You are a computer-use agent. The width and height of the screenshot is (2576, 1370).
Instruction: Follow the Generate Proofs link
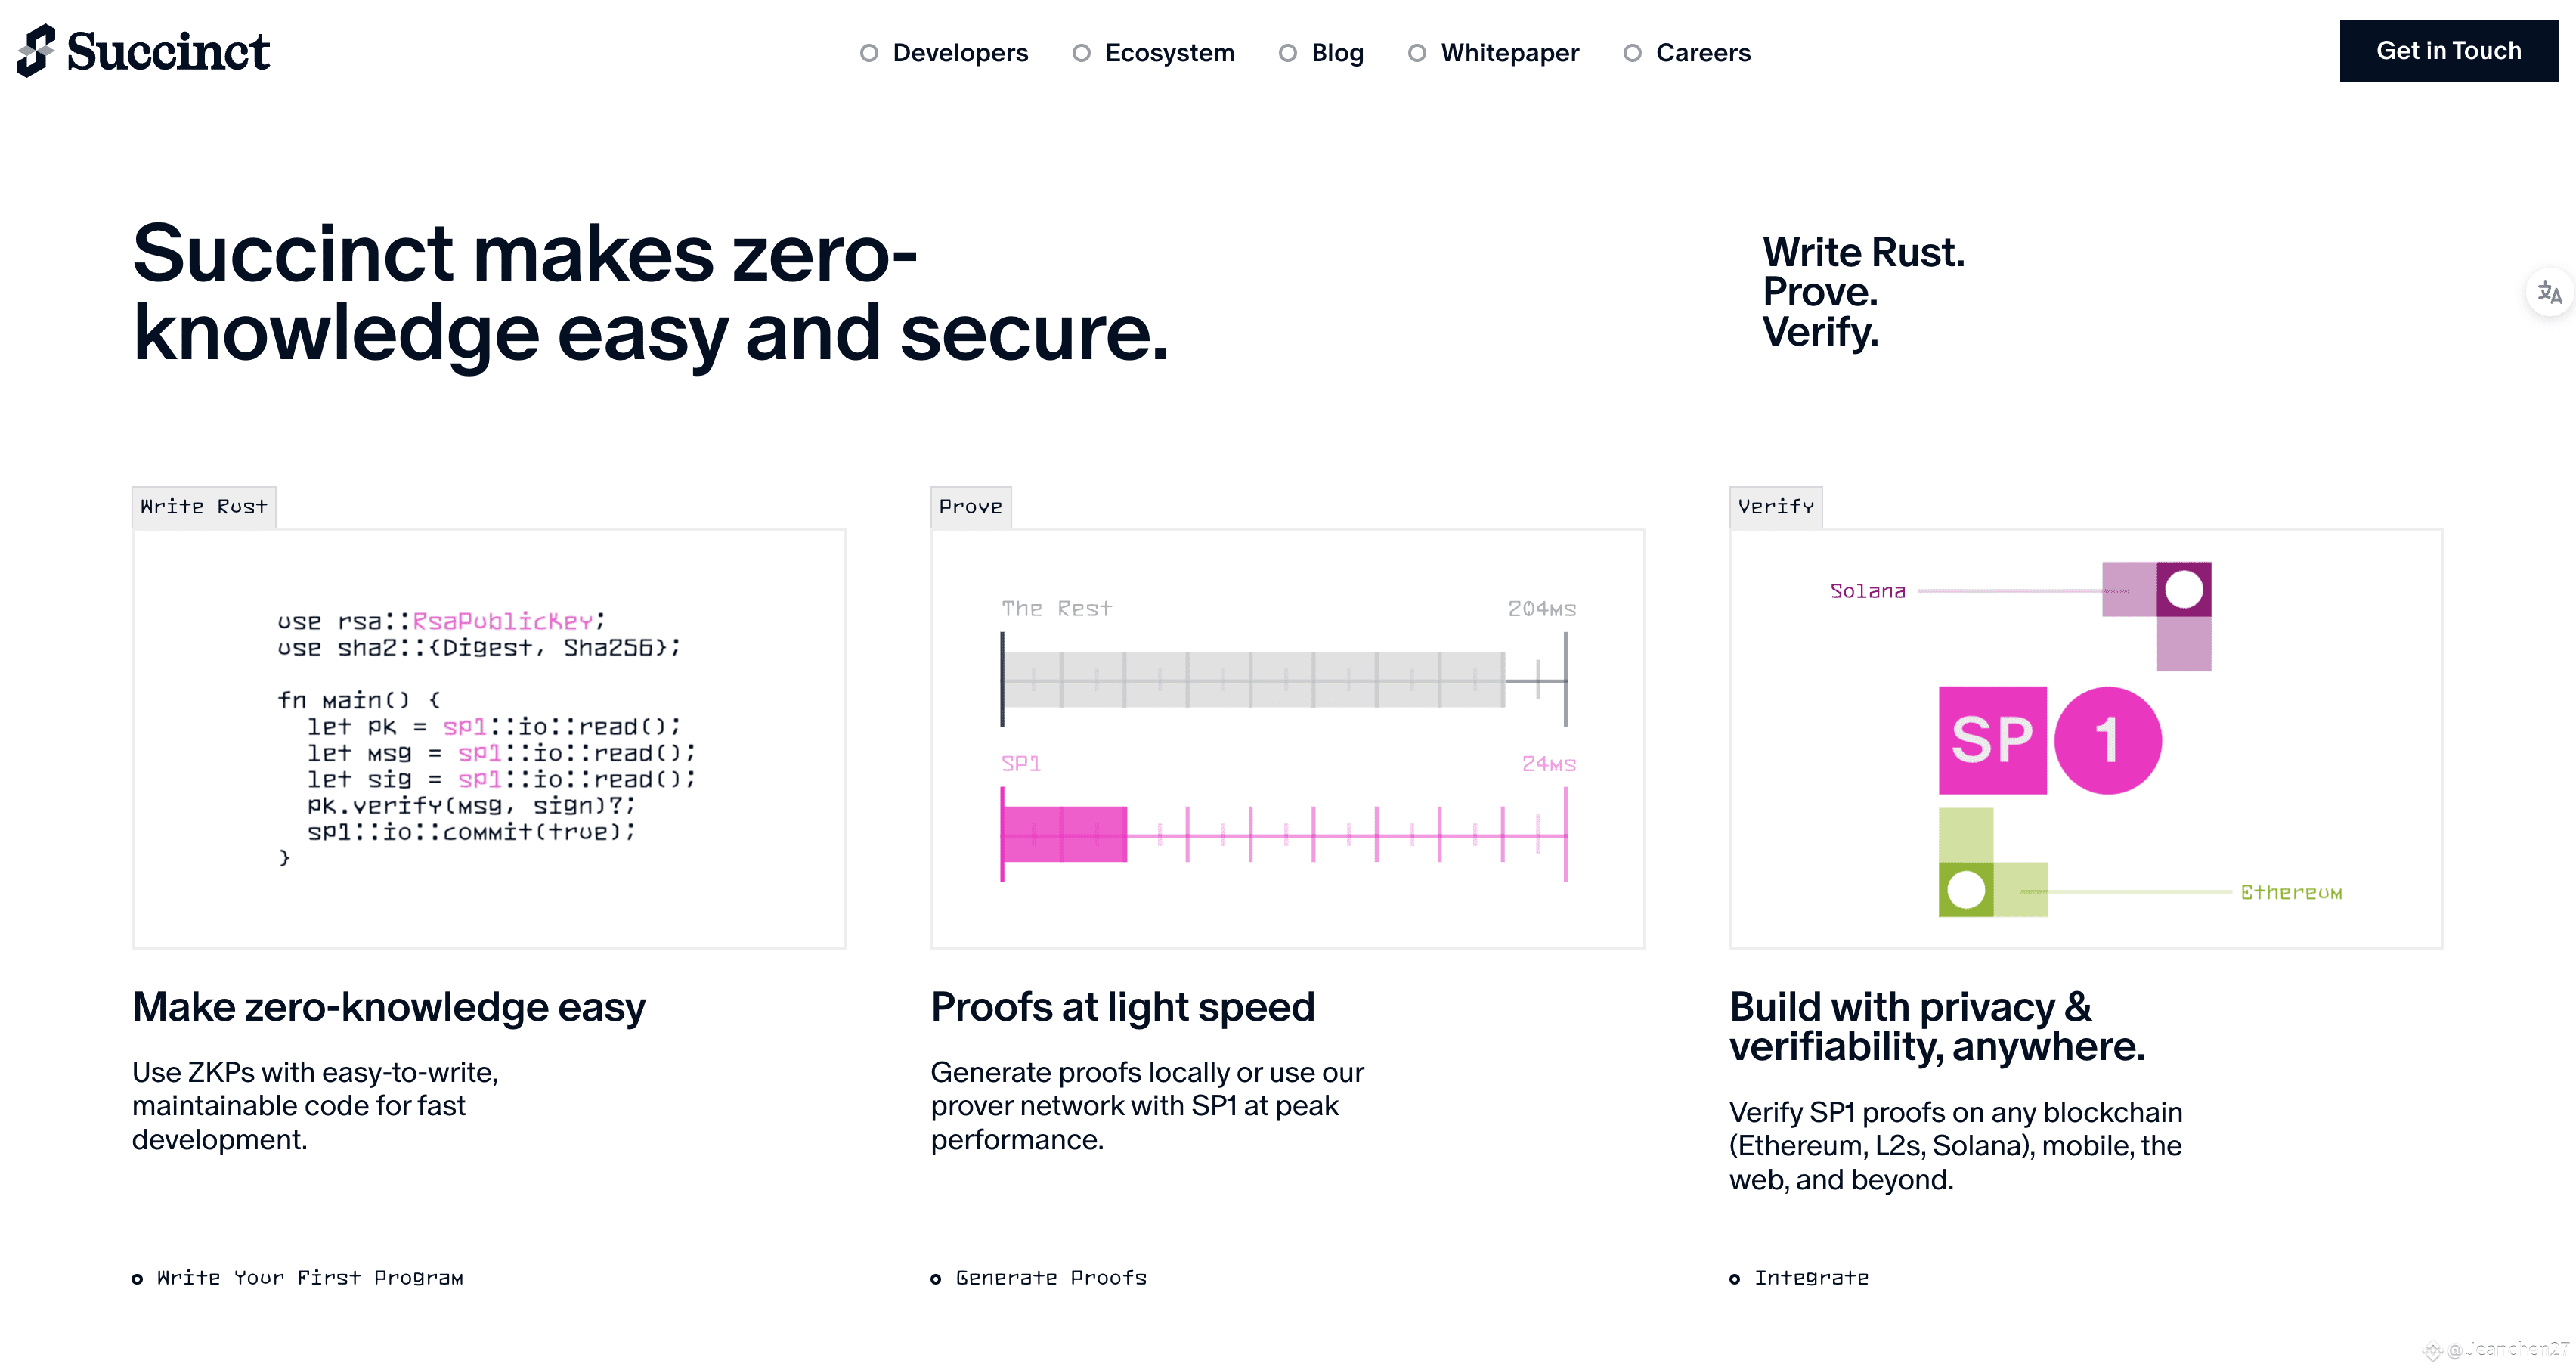(1039, 1278)
